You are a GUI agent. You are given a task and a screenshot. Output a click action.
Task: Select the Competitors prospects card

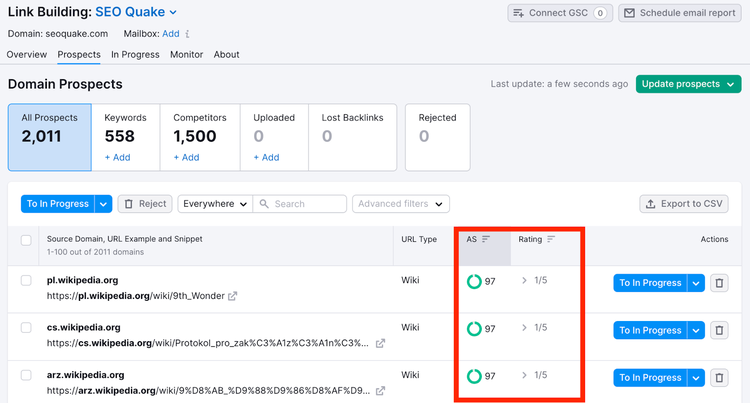200,137
